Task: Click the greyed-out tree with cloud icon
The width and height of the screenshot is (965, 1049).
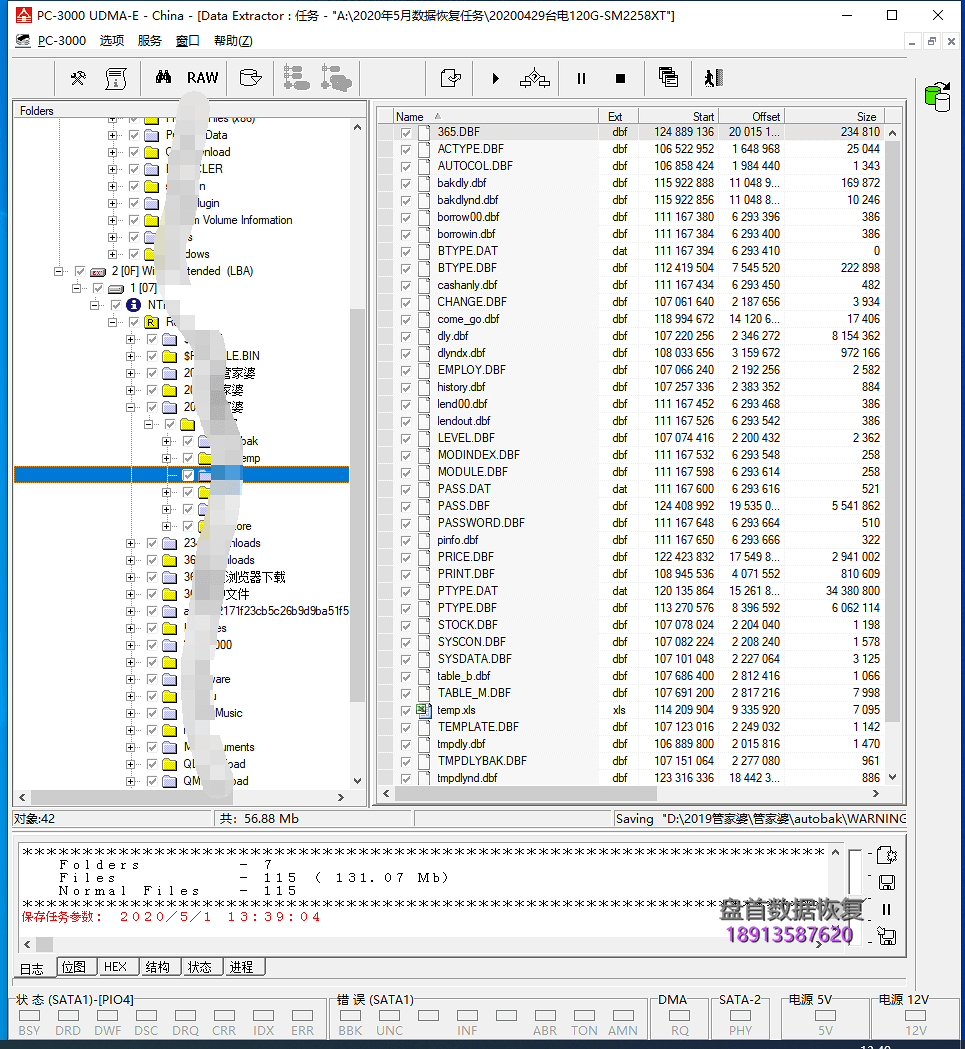Action: point(336,78)
